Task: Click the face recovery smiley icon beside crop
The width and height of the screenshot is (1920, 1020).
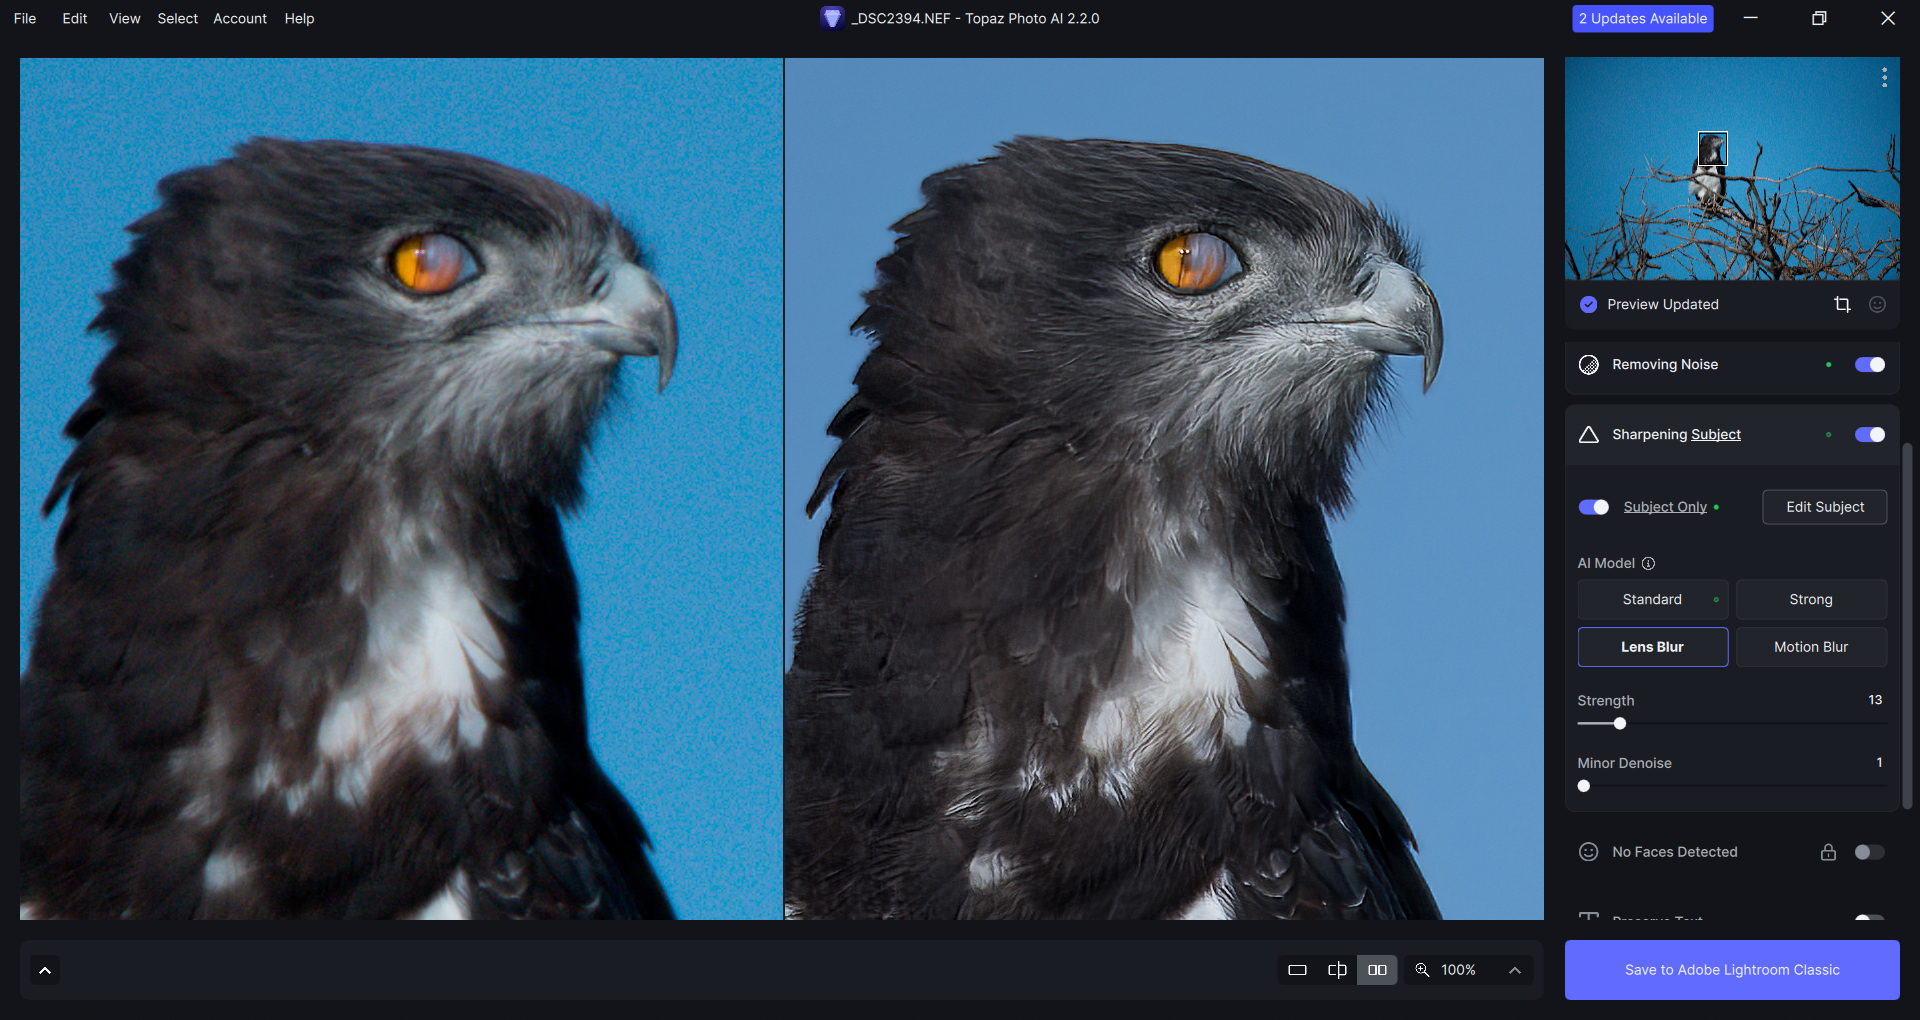Action: [1877, 305]
